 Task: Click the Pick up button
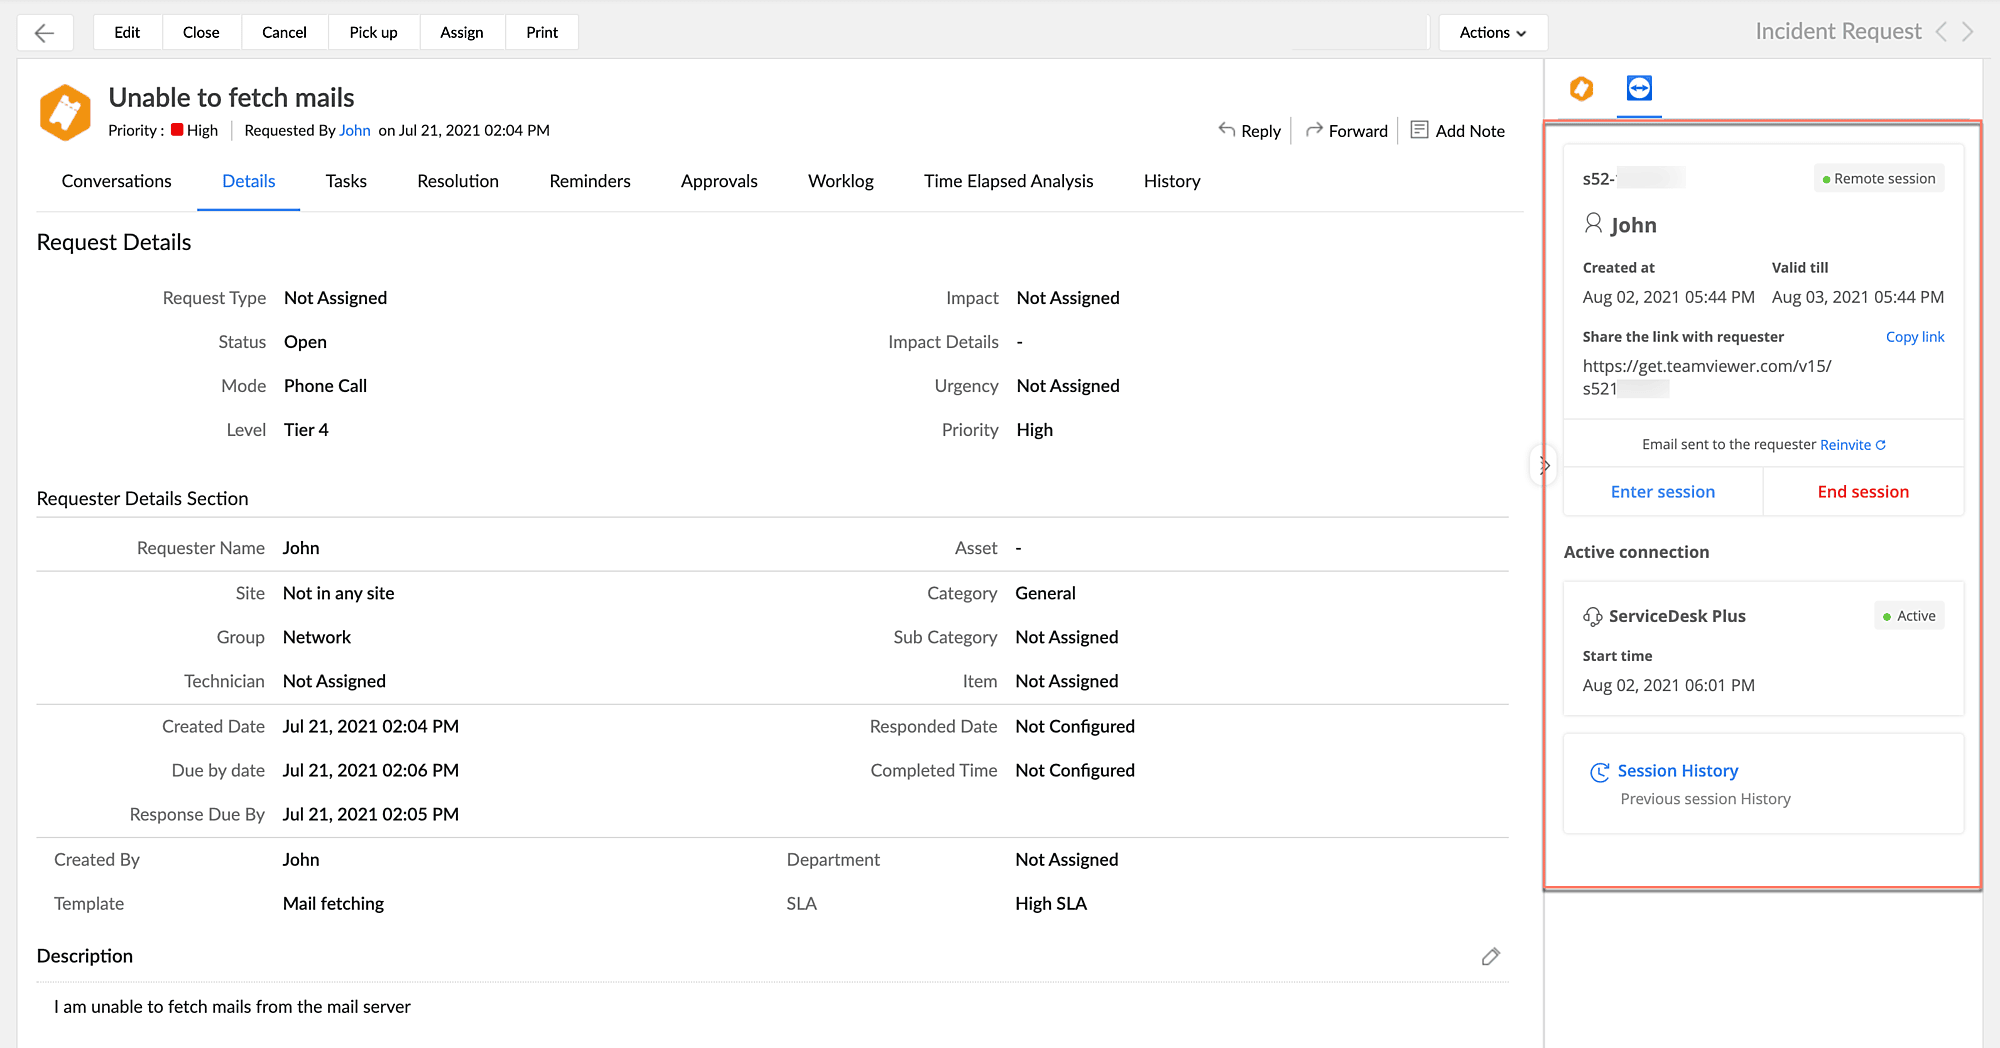point(373,33)
